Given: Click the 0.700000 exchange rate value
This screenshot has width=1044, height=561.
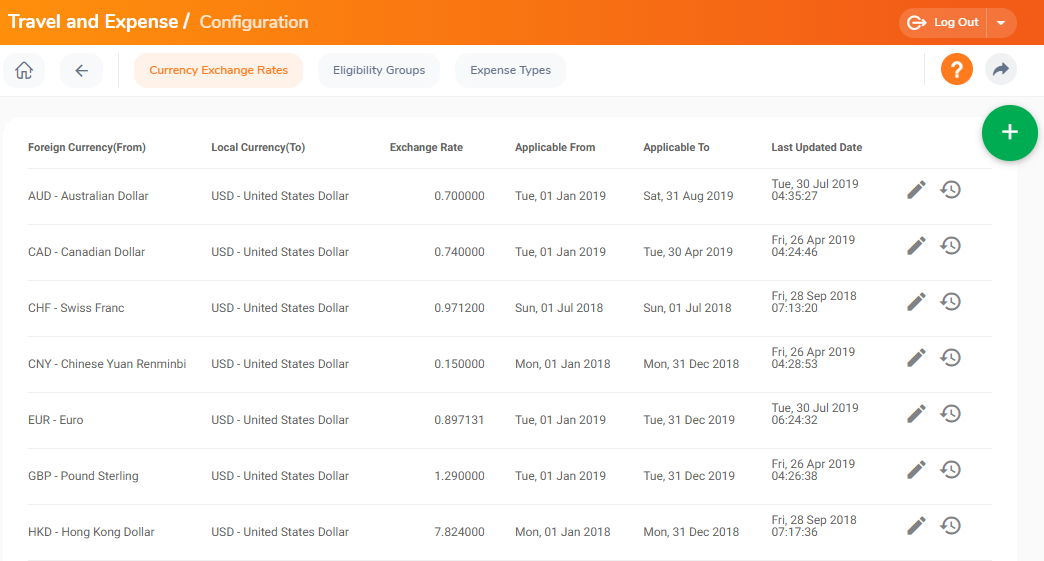Looking at the screenshot, I should pos(459,196).
